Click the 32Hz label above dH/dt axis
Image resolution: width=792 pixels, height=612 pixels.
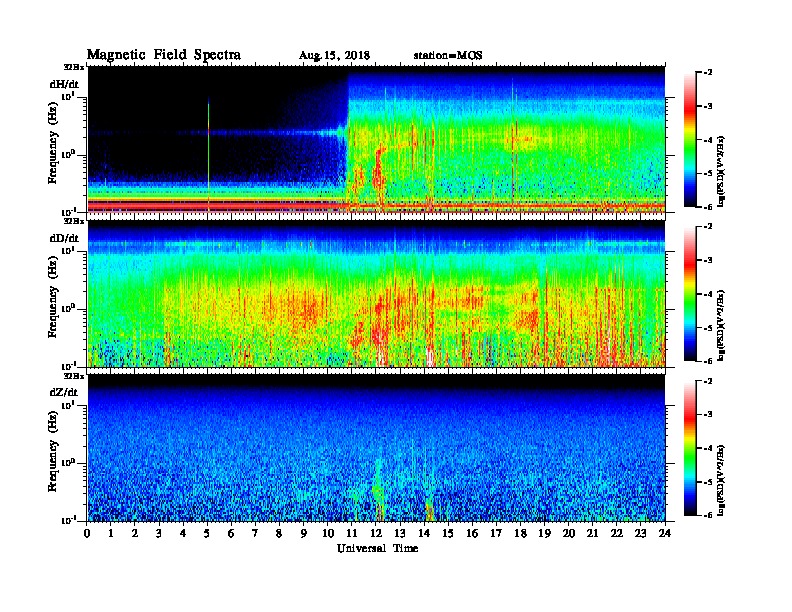pyautogui.click(x=73, y=67)
